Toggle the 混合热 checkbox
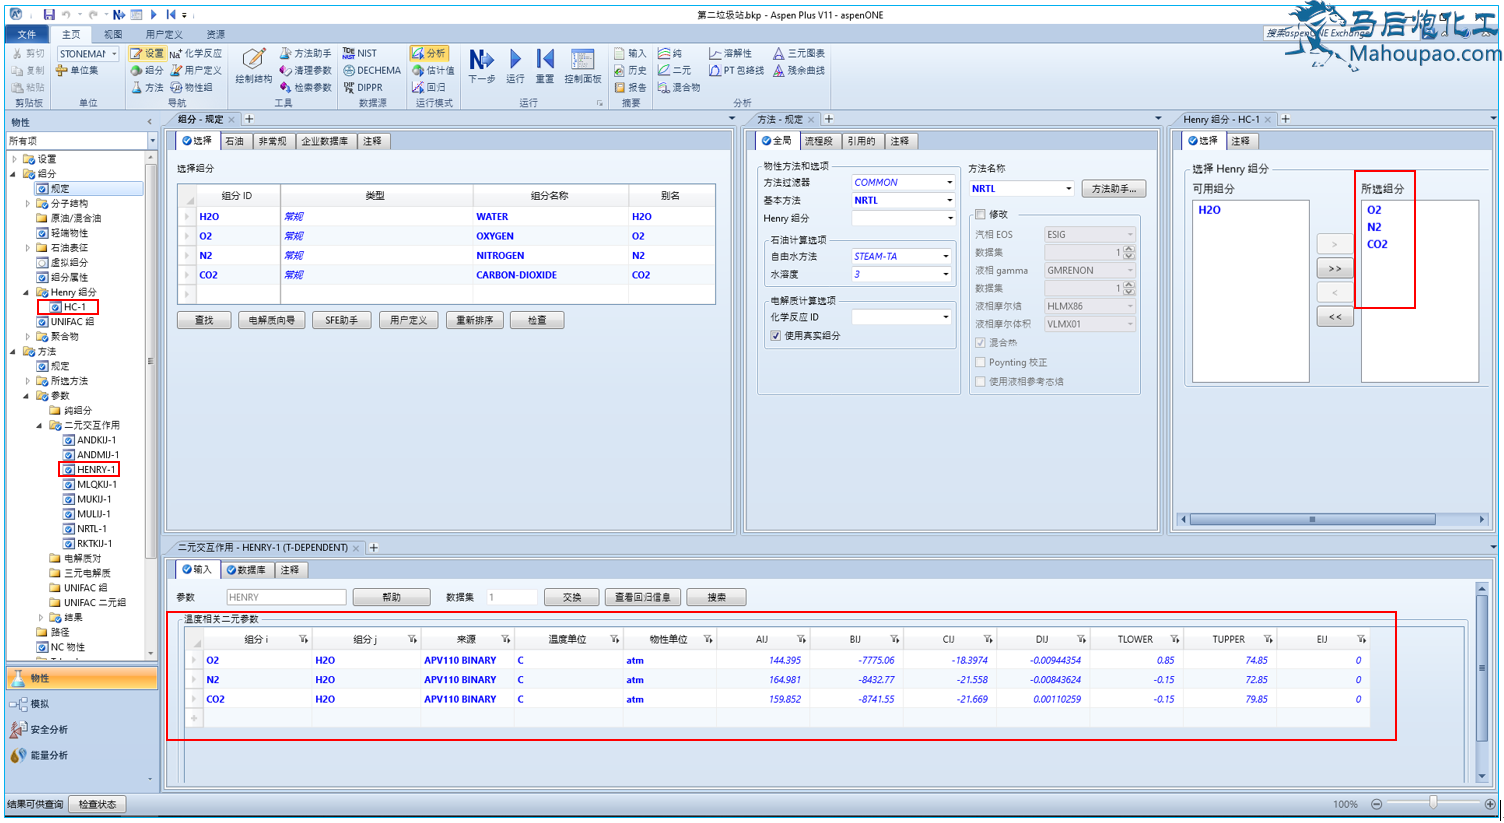Image resolution: width=1504 pixels, height=823 pixels. (980, 343)
